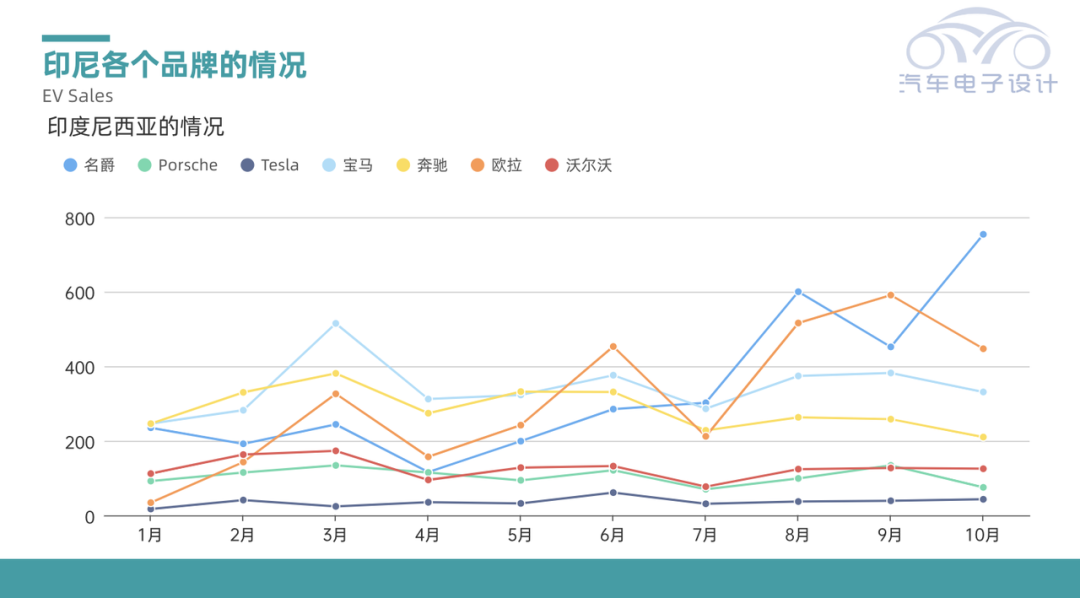Click the EV Sales subtitle
The height and width of the screenshot is (598, 1080).
click(78, 96)
